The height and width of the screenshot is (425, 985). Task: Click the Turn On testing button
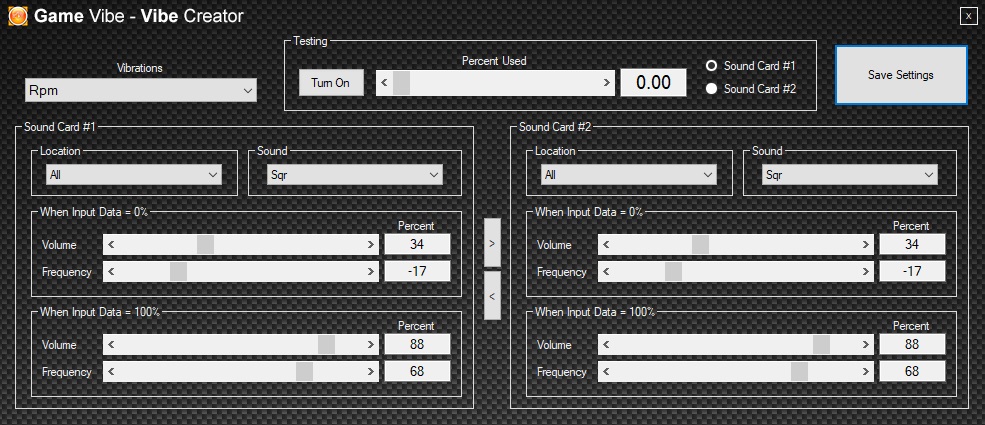click(x=331, y=83)
